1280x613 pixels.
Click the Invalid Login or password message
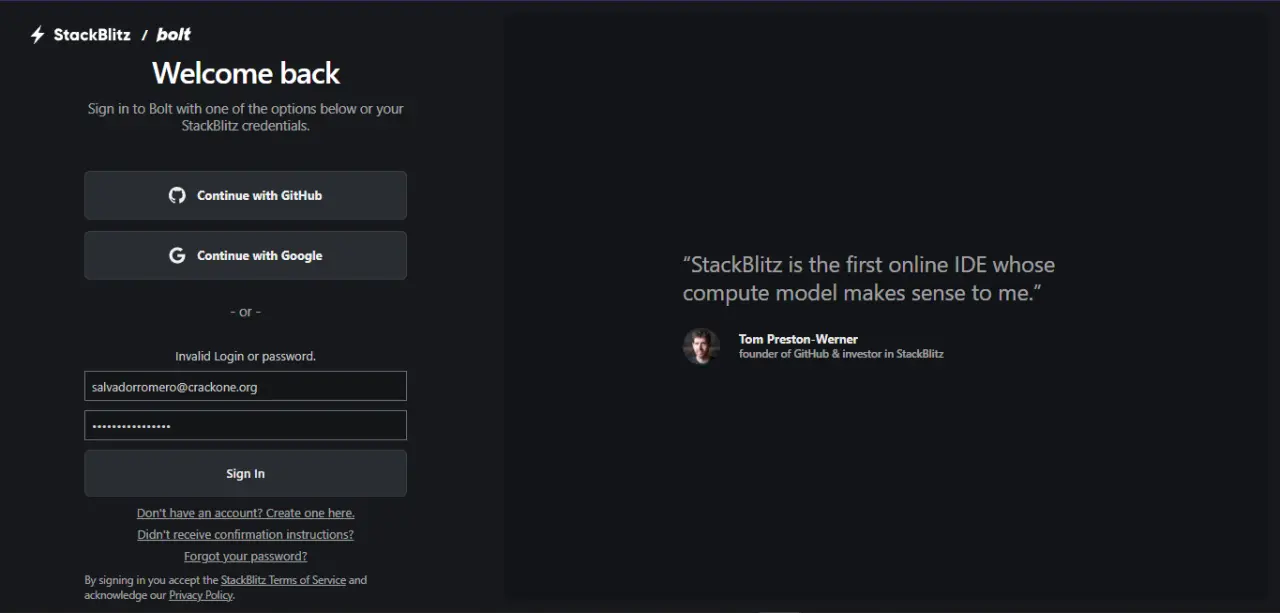click(x=245, y=356)
